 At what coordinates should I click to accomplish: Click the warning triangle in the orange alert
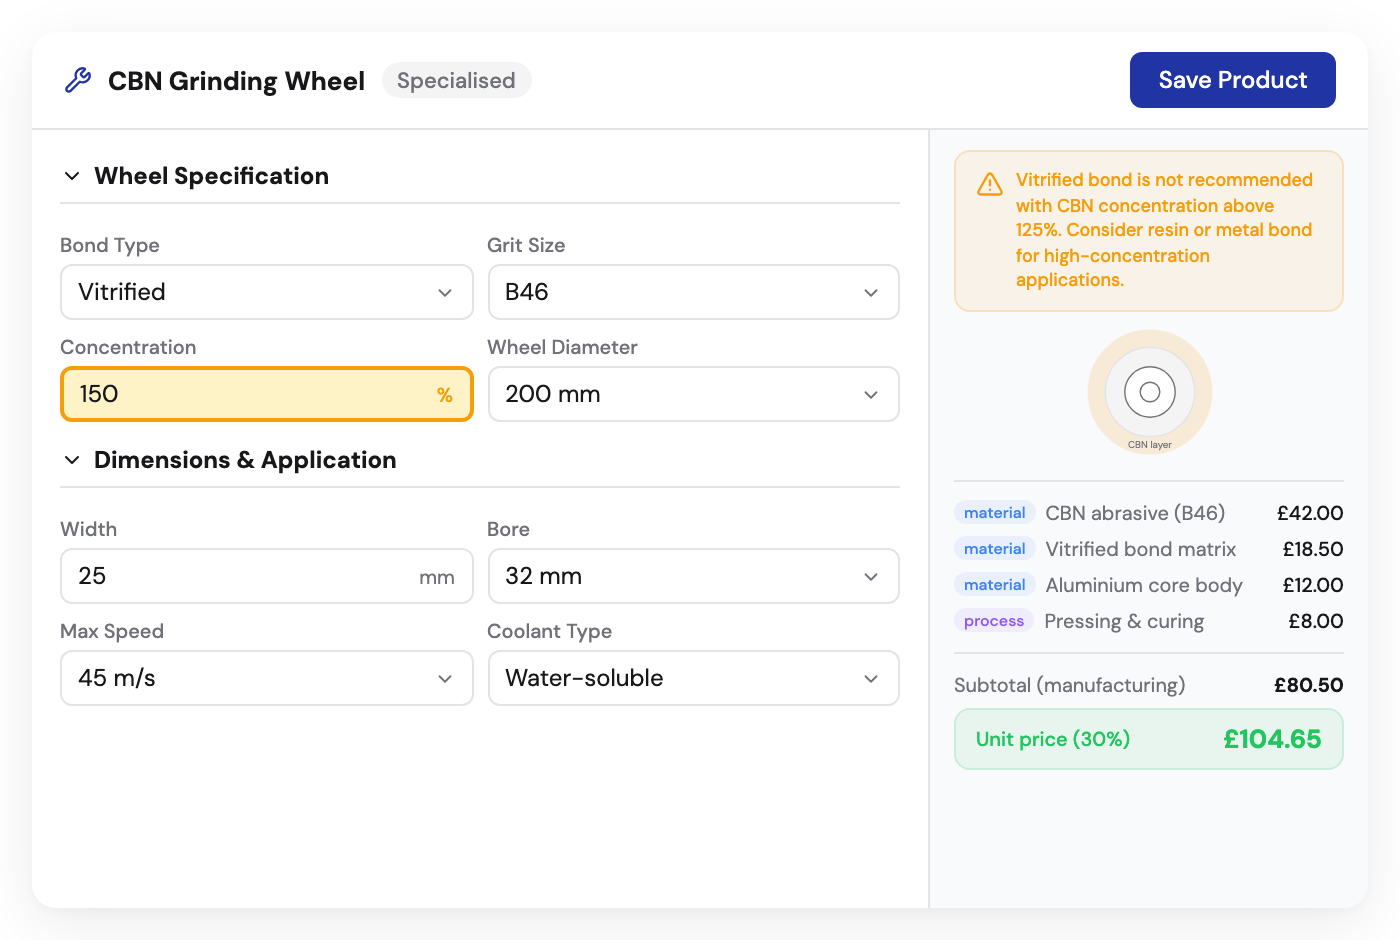coord(988,184)
